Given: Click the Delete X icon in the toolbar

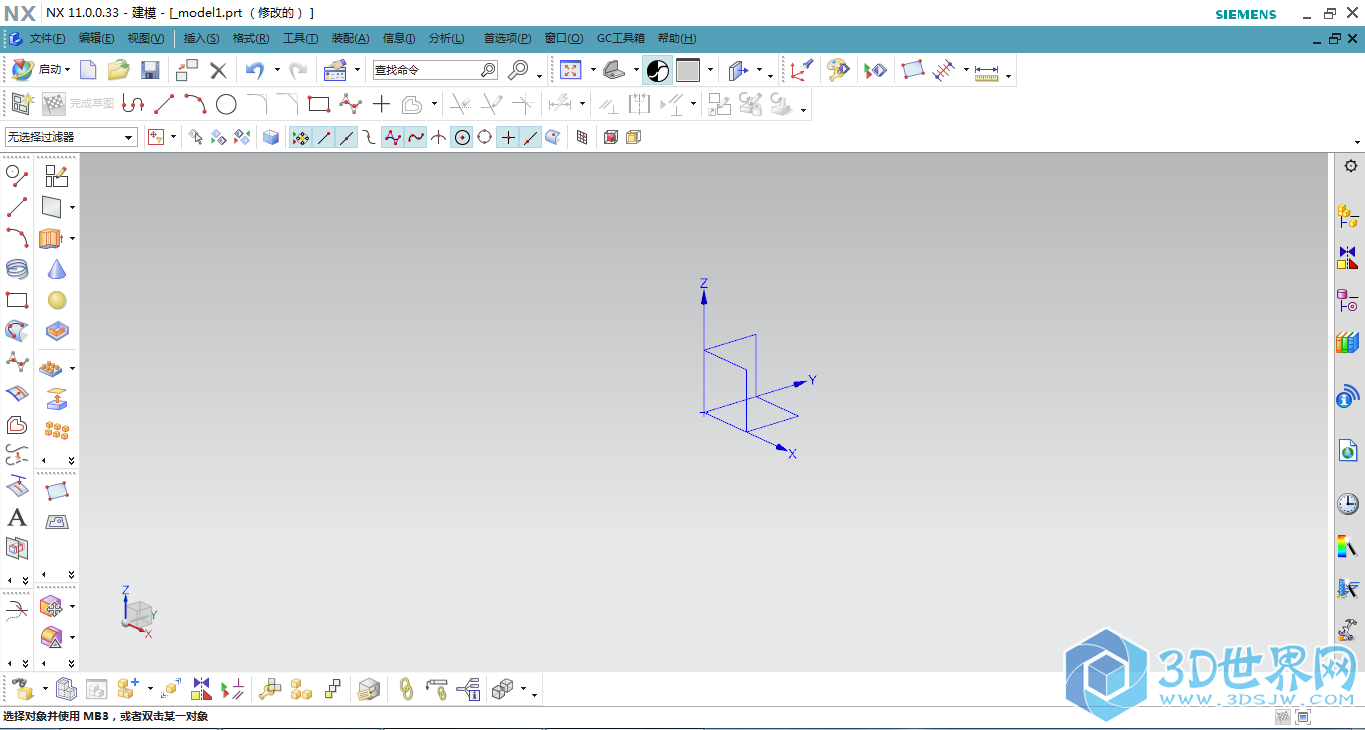Looking at the screenshot, I should click(x=218, y=70).
